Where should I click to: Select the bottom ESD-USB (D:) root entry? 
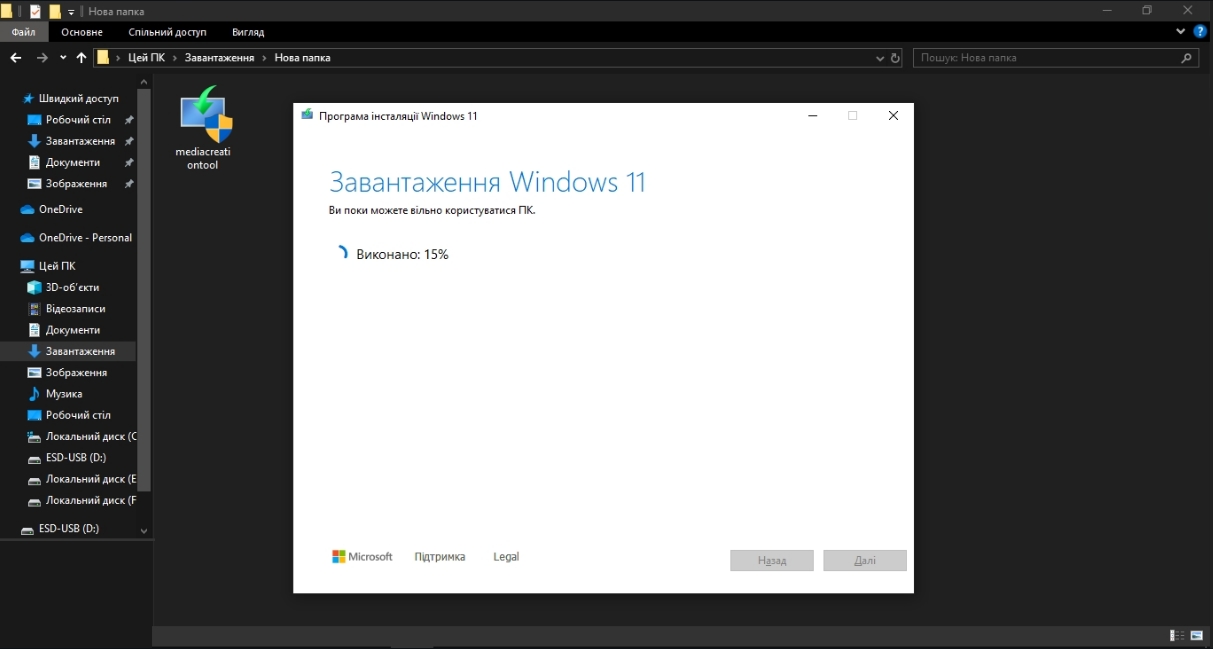pyautogui.click(x=68, y=528)
